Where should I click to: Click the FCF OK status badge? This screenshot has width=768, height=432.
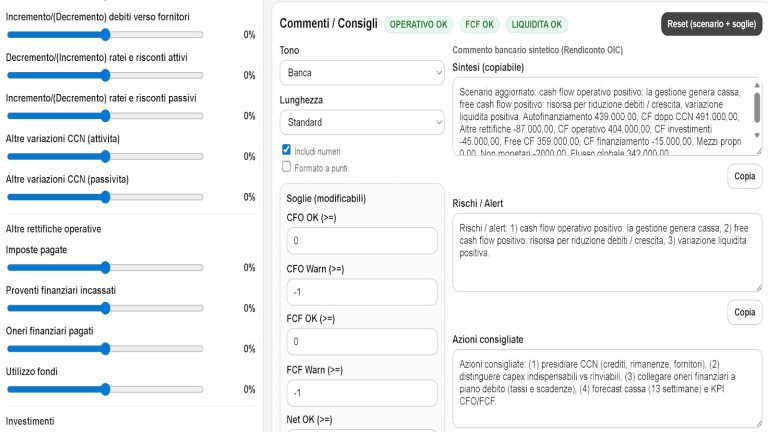[x=478, y=24]
